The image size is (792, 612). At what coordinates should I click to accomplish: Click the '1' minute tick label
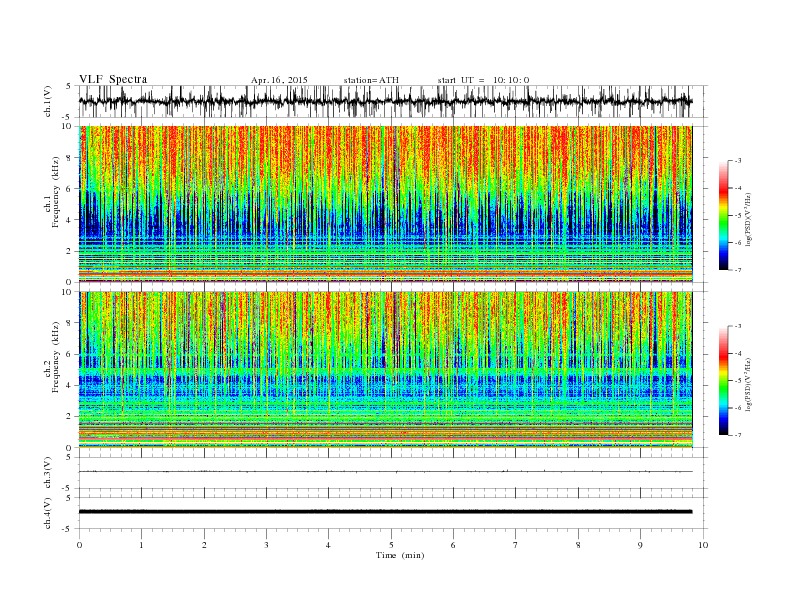pyautogui.click(x=142, y=545)
